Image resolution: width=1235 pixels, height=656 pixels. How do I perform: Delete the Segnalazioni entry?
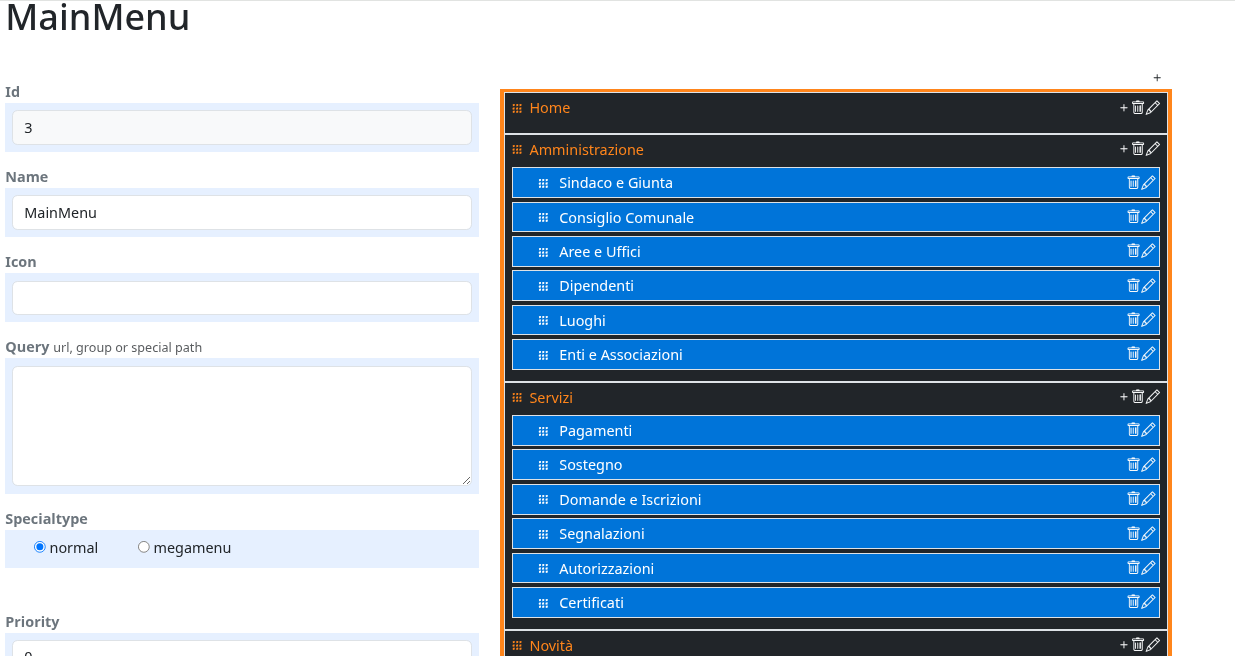(1134, 533)
